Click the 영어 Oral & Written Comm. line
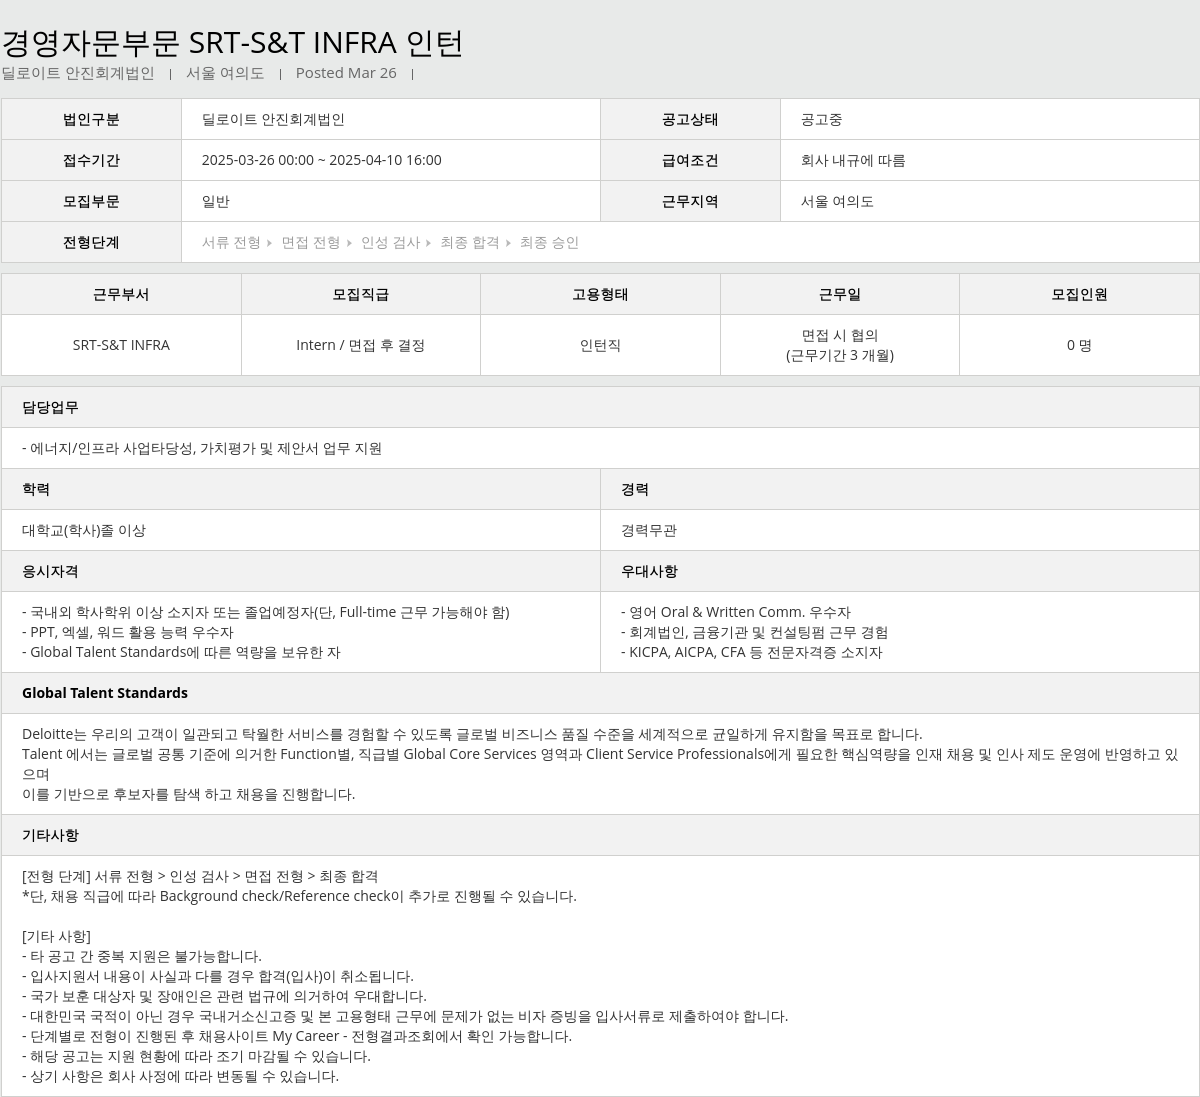 [736, 612]
